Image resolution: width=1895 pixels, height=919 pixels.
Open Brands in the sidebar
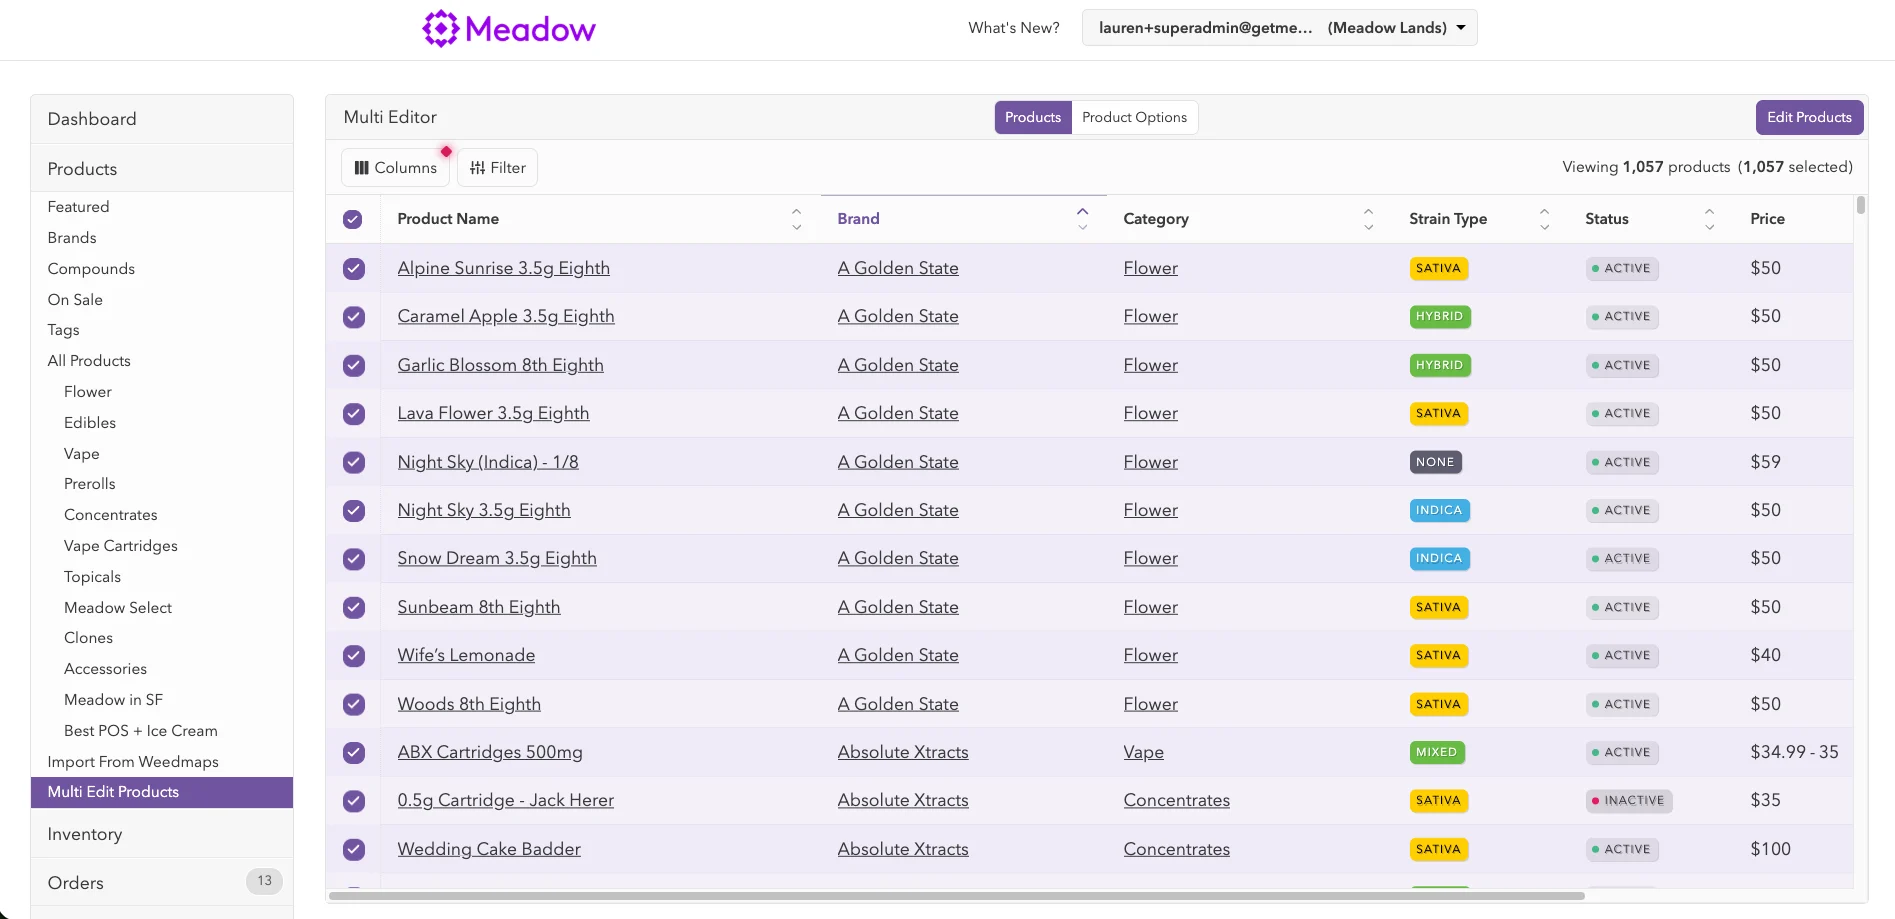(72, 238)
